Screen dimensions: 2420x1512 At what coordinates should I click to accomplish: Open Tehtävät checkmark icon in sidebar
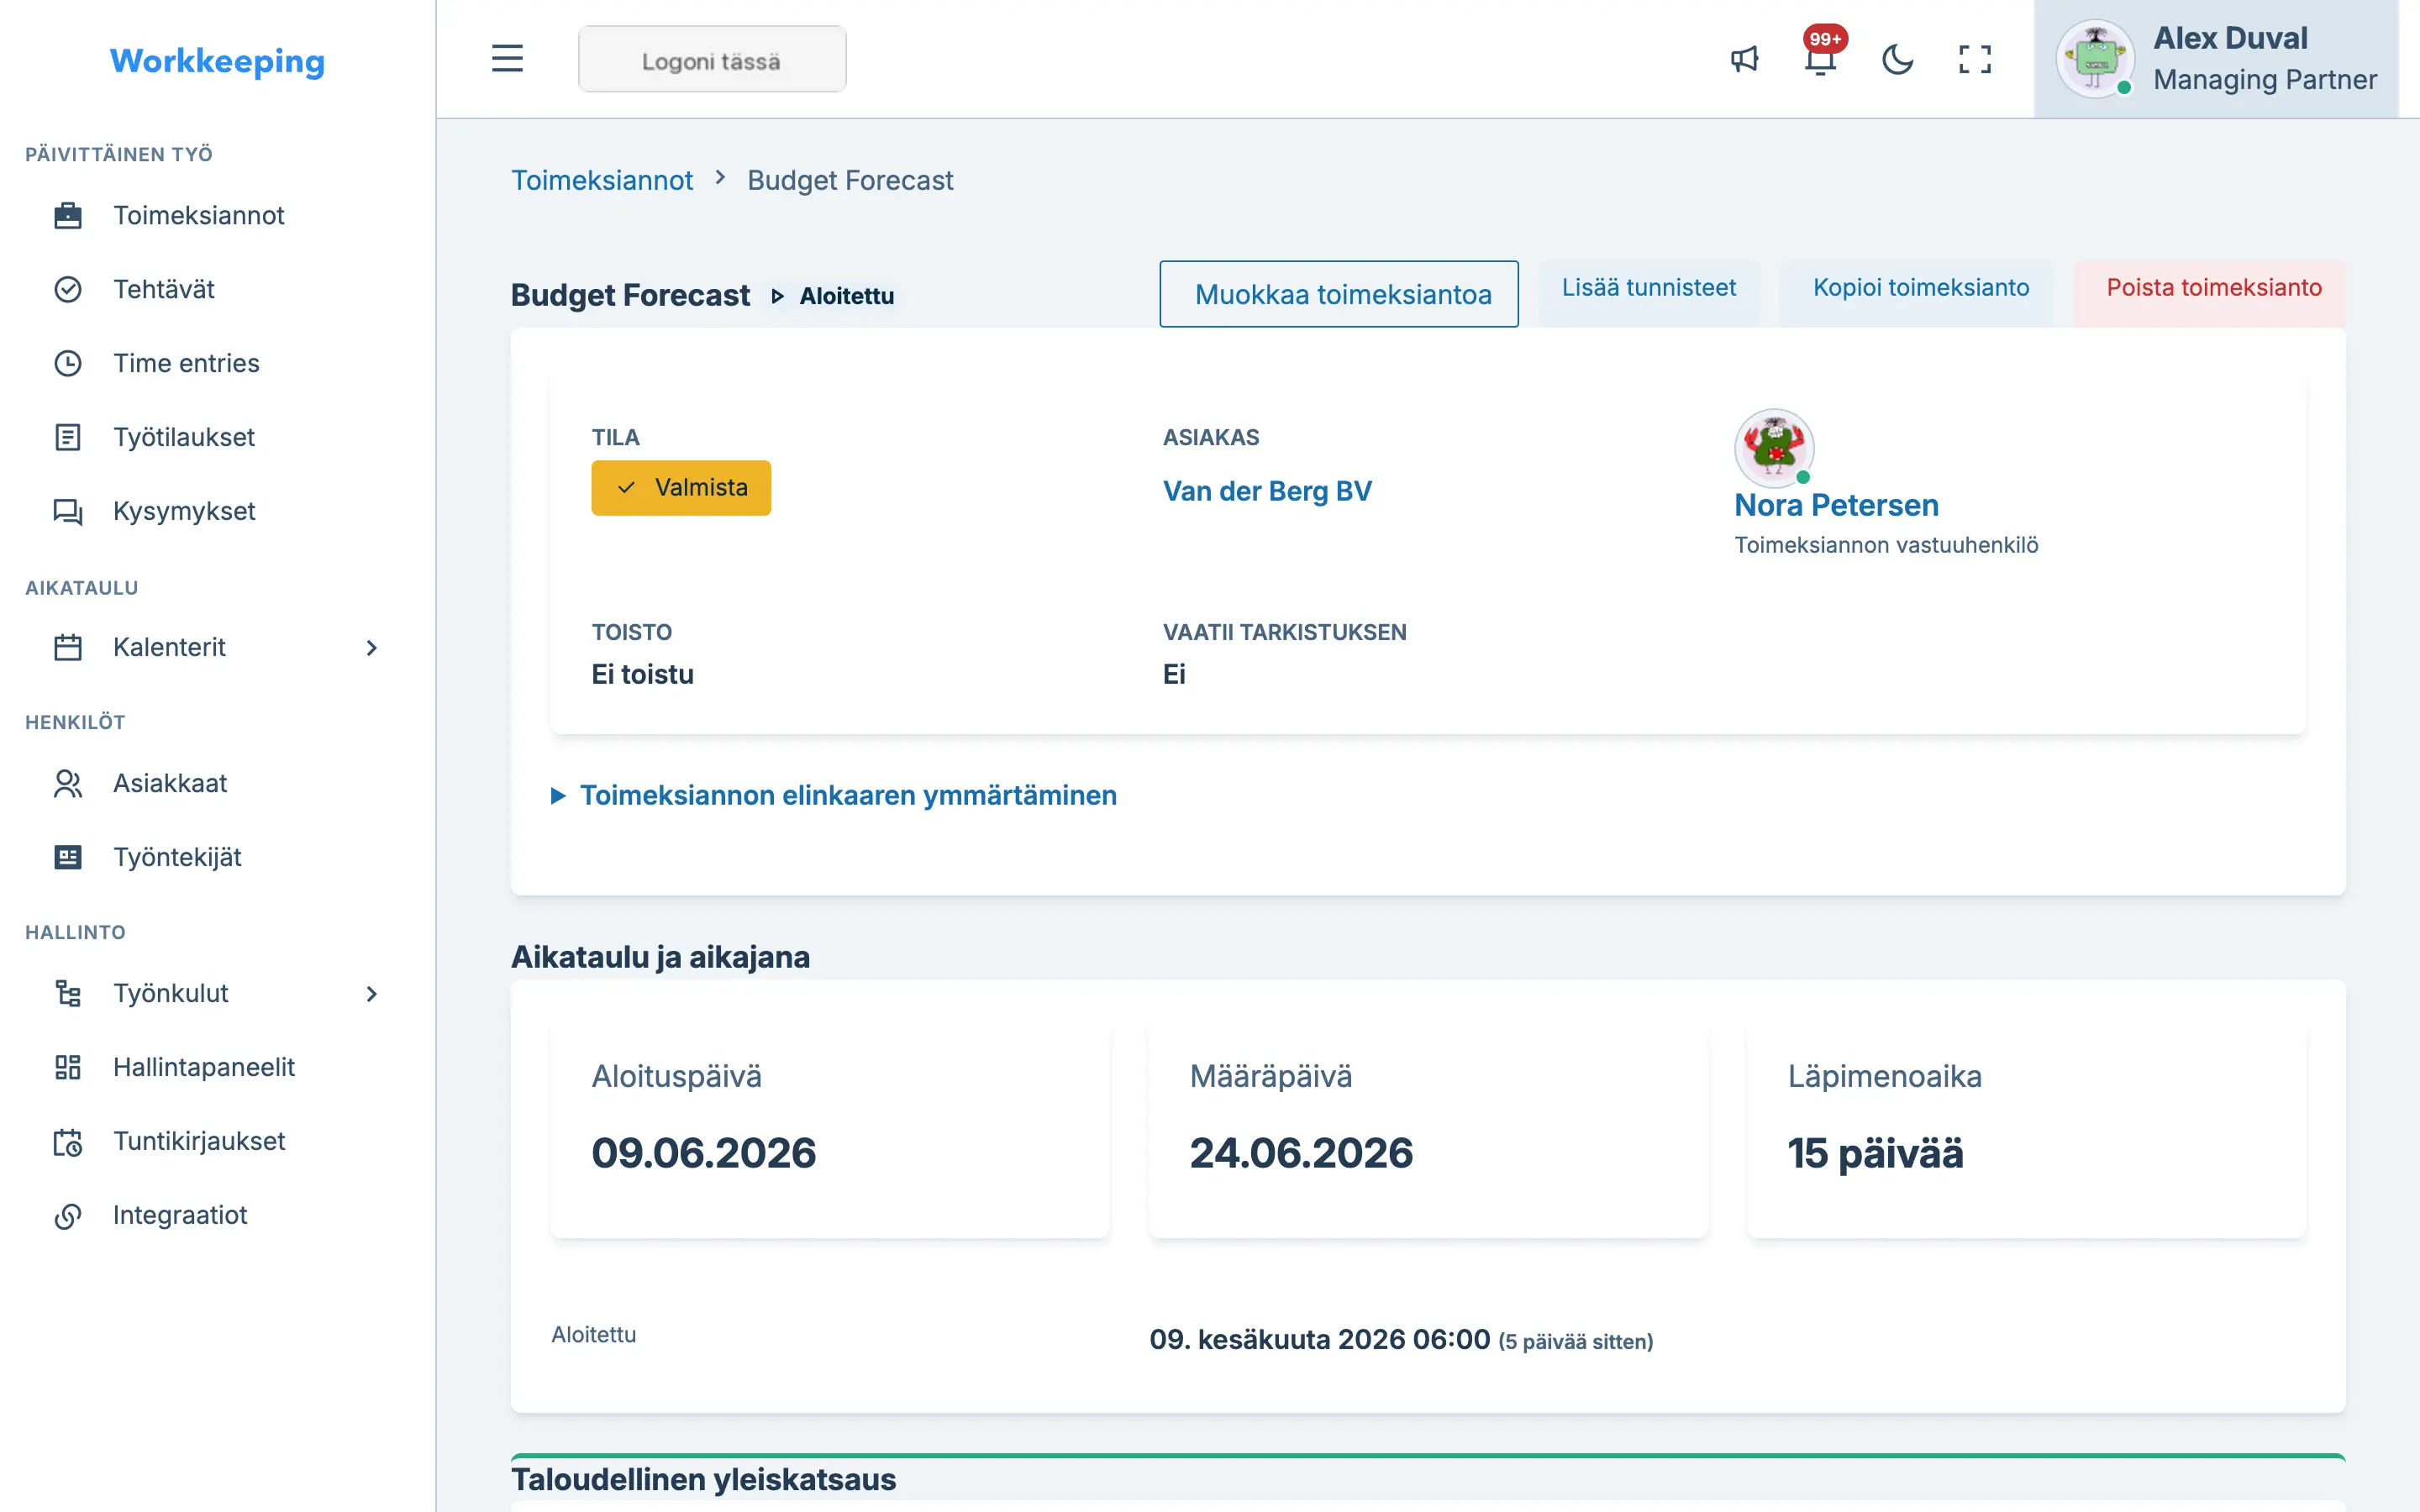tap(67, 289)
